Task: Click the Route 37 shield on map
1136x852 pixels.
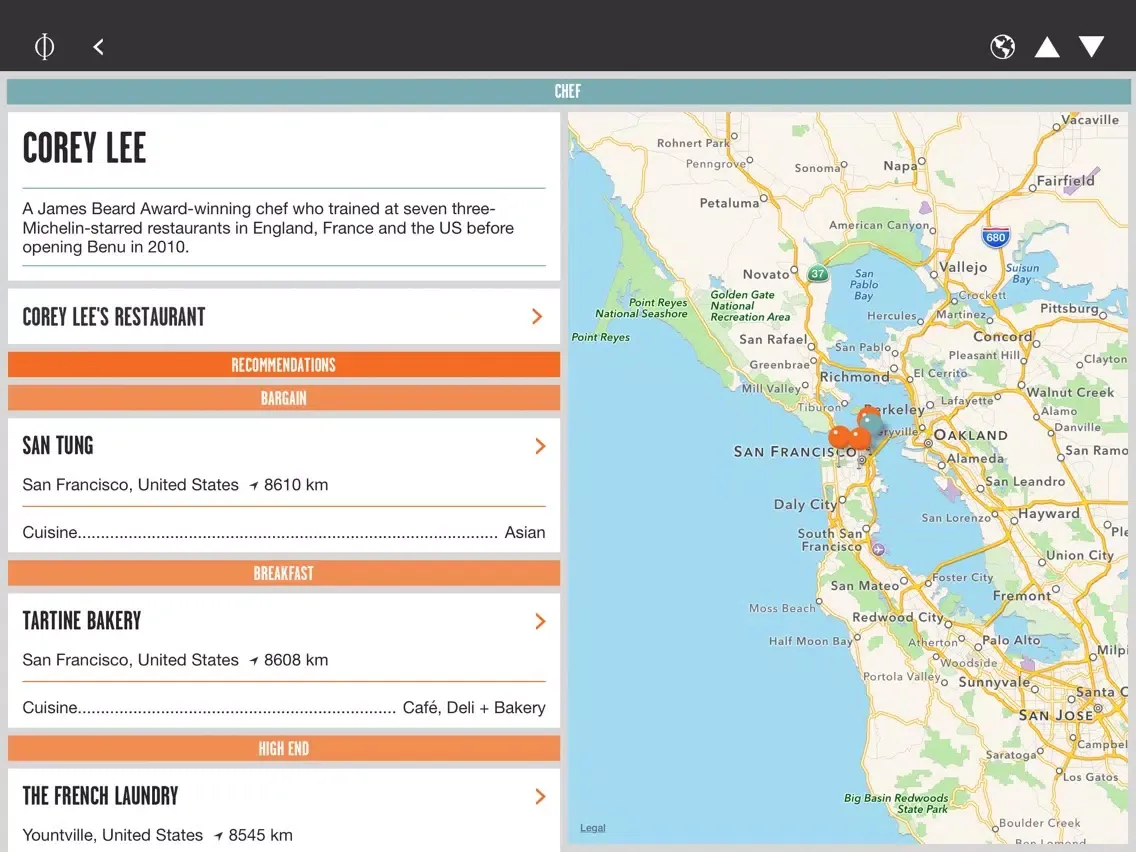Action: pos(817,274)
